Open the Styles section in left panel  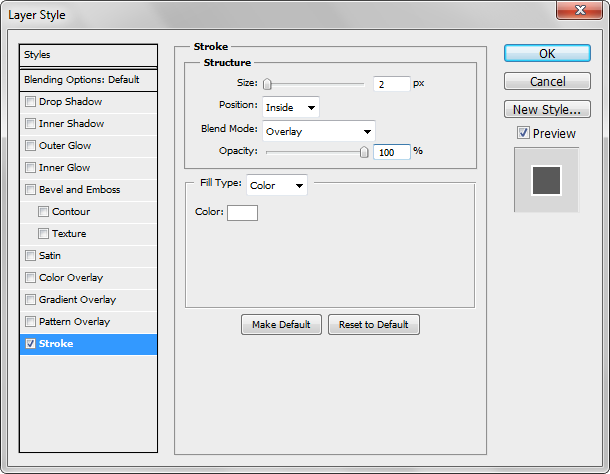click(88, 55)
